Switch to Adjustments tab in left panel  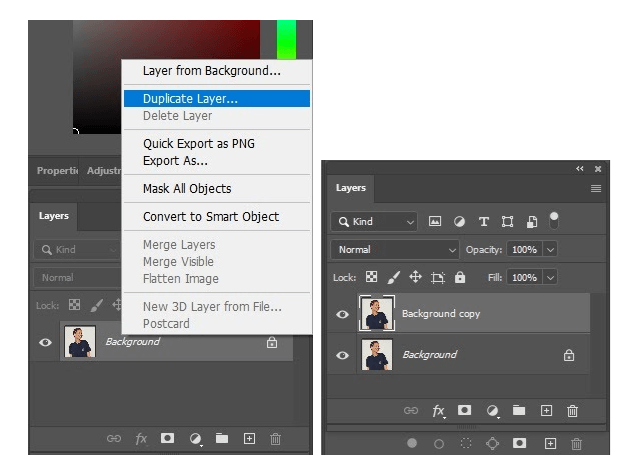(104, 171)
